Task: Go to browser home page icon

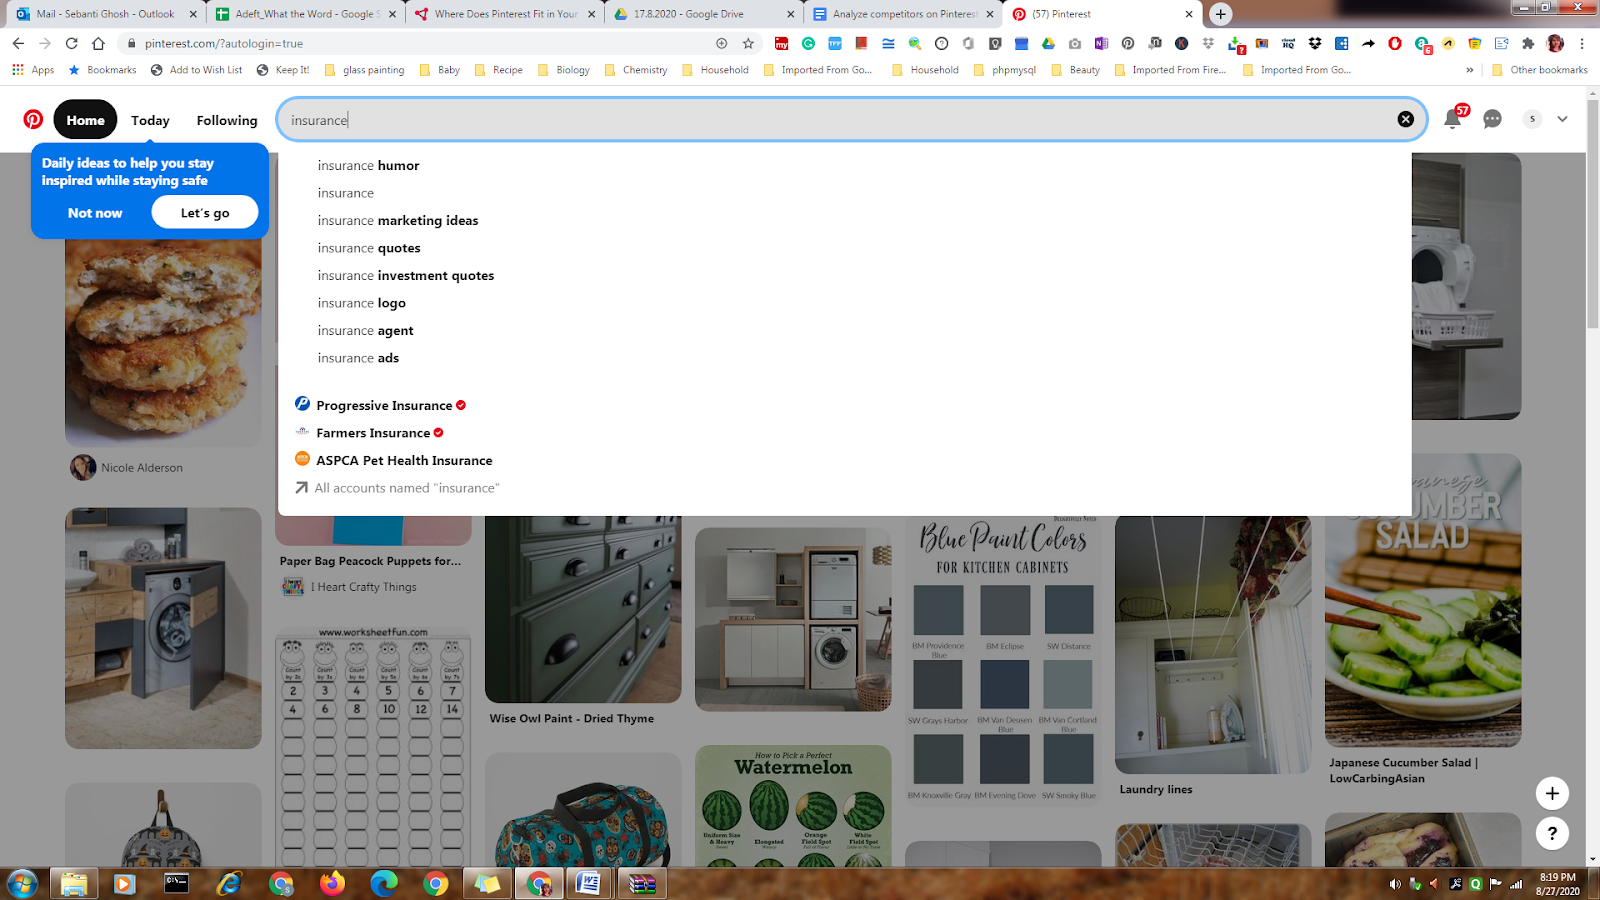Action: pyautogui.click(x=98, y=43)
